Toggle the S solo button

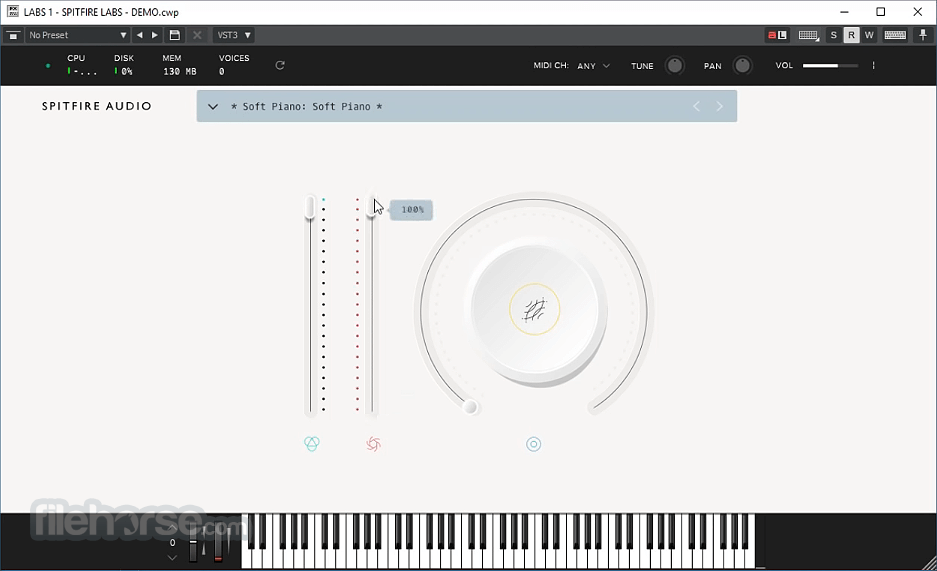[x=834, y=35]
